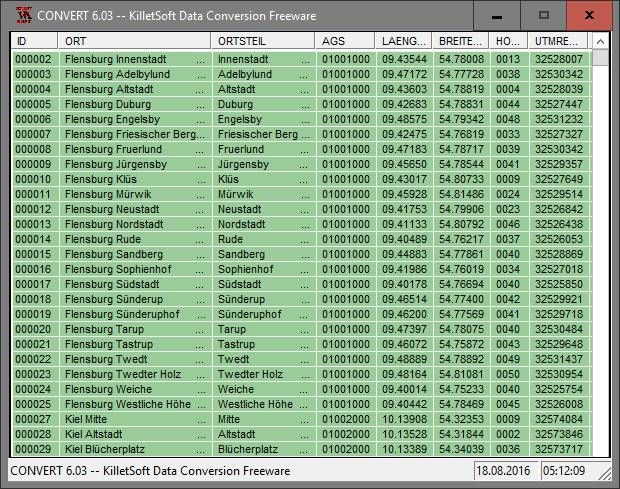This screenshot has width=620, height=489.
Task: Click the cell 'Flensburg Mürwik'
Action: (135, 194)
